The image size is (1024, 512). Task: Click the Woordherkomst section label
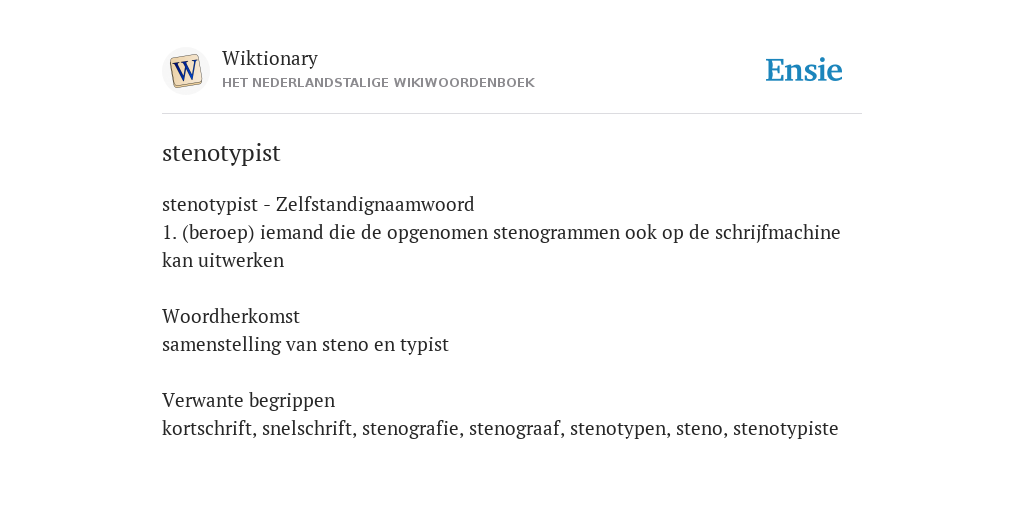[x=231, y=316]
